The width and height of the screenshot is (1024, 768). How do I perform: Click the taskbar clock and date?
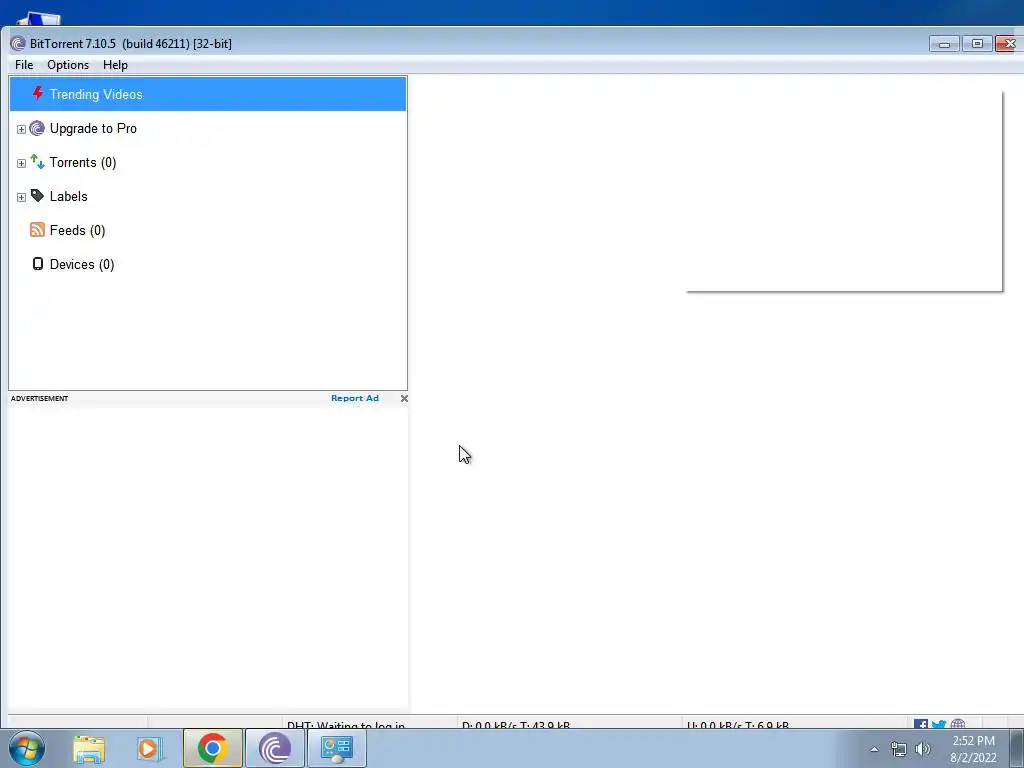973,749
